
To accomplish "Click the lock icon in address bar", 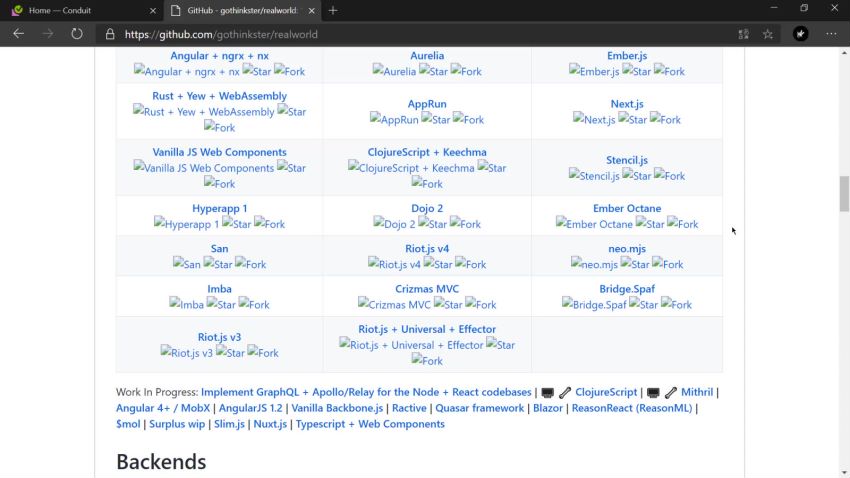I will [x=110, y=34].
